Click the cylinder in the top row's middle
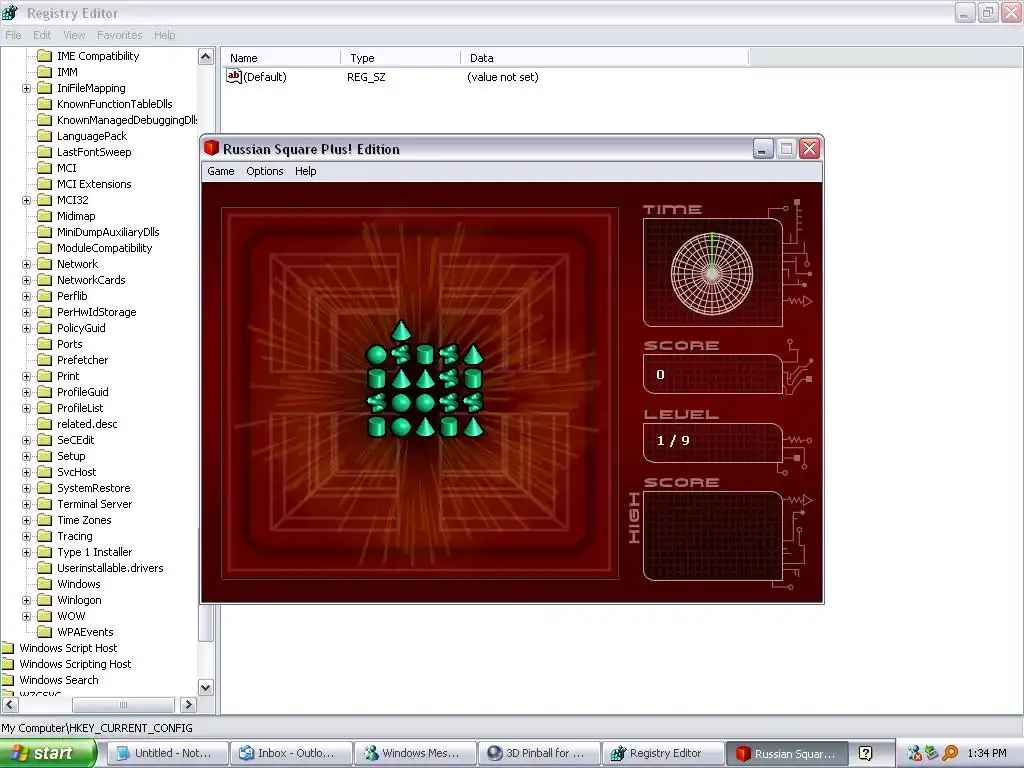1024x768 pixels. pos(425,355)
